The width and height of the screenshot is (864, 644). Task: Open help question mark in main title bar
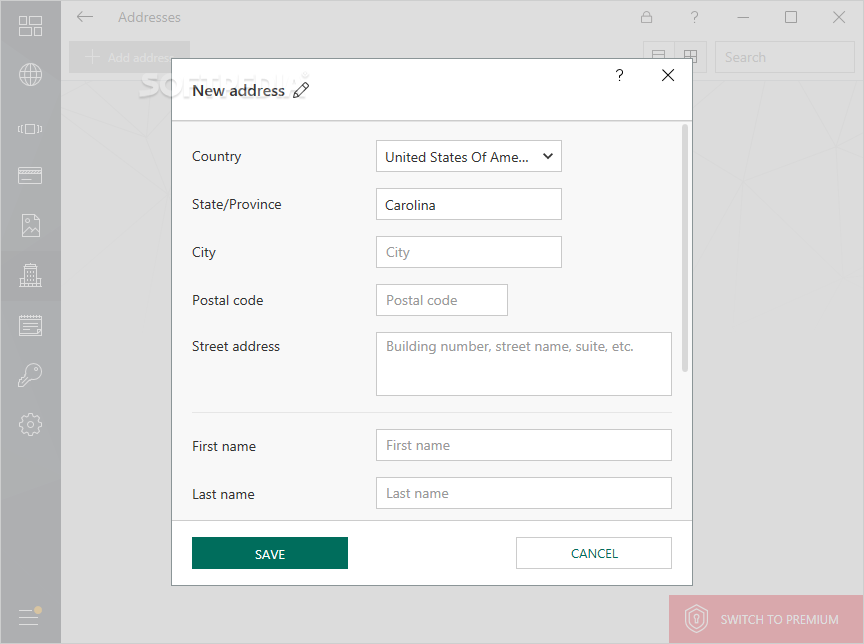pos(694,17)
